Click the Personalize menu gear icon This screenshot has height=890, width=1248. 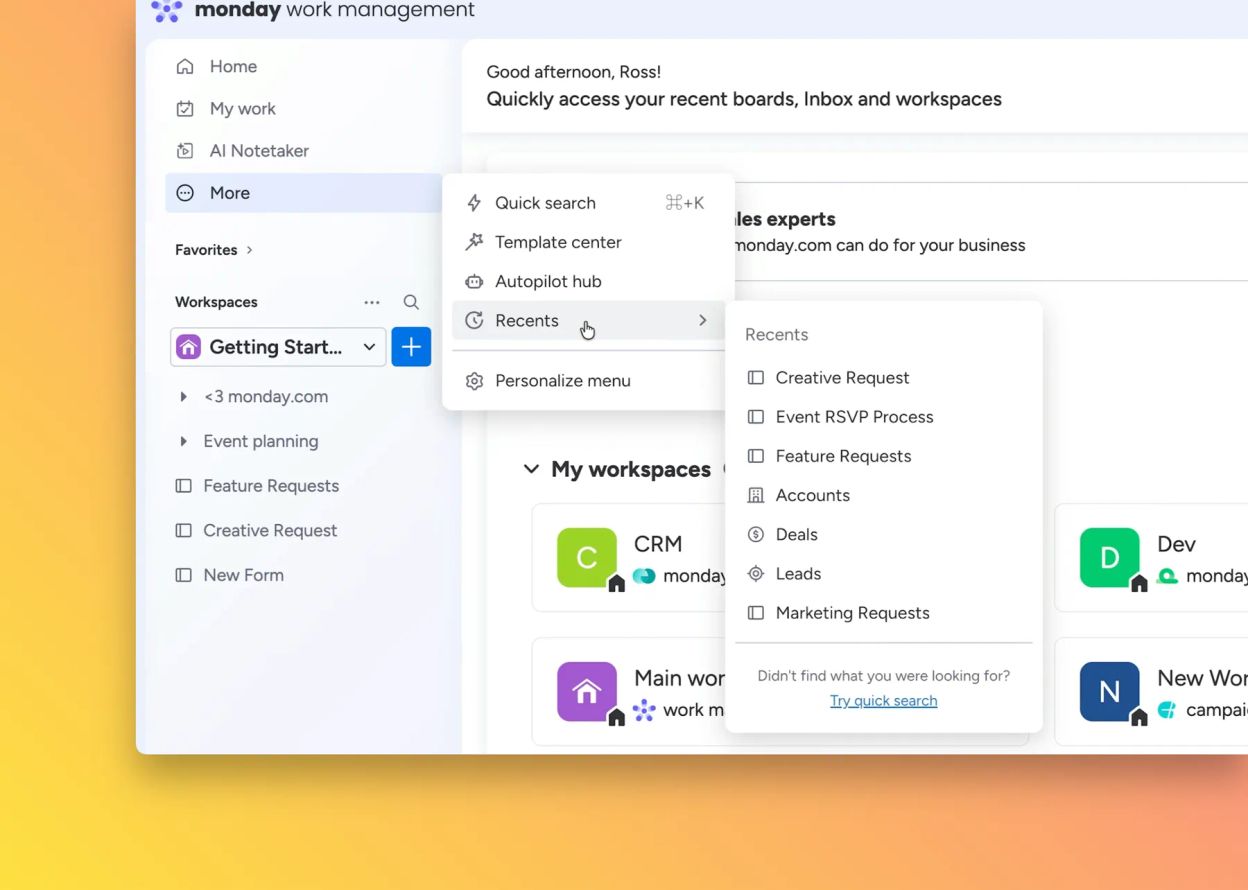pyautogui.click(x=475, y=381)
